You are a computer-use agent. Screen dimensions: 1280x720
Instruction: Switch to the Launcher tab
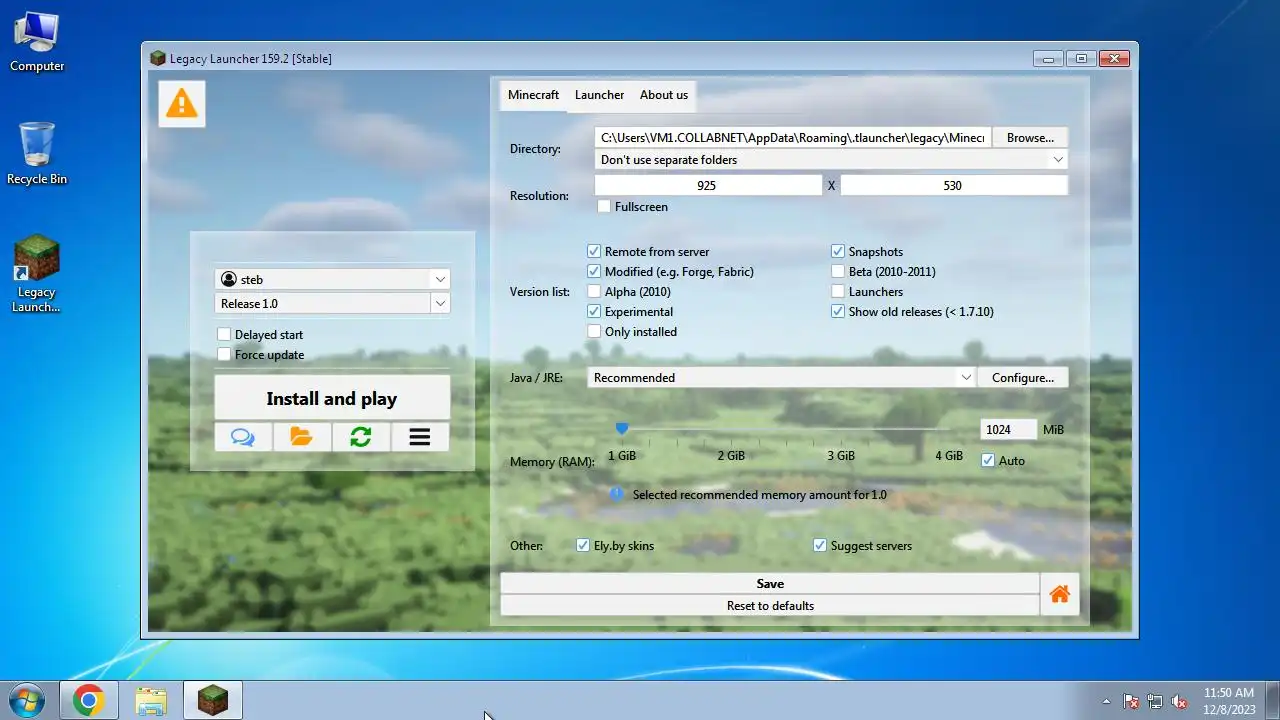pos(600,95)
